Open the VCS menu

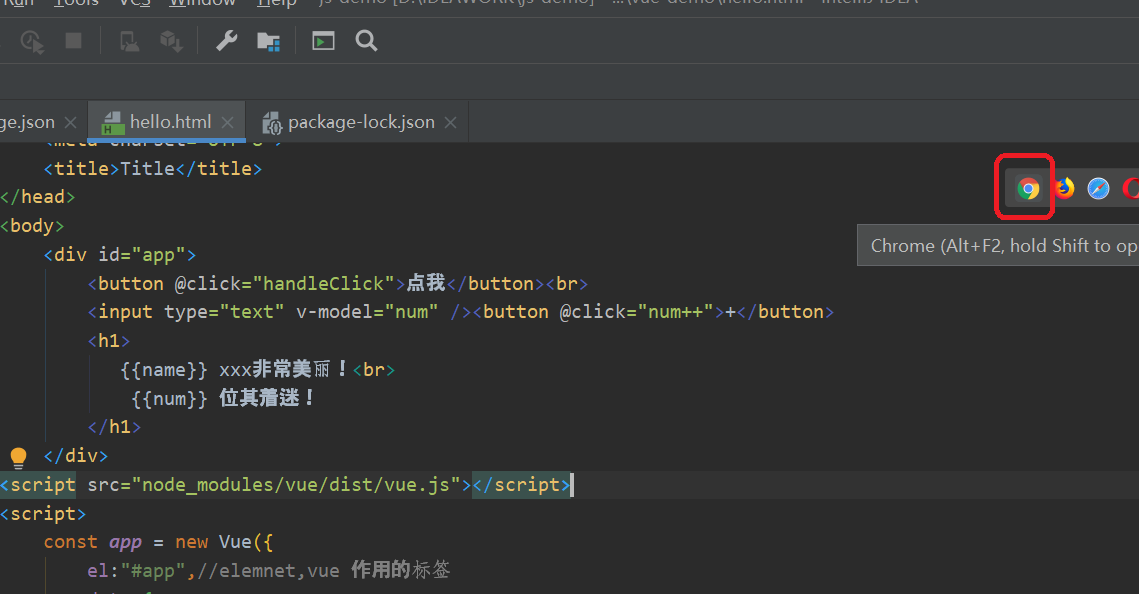[x=134, y=3]
